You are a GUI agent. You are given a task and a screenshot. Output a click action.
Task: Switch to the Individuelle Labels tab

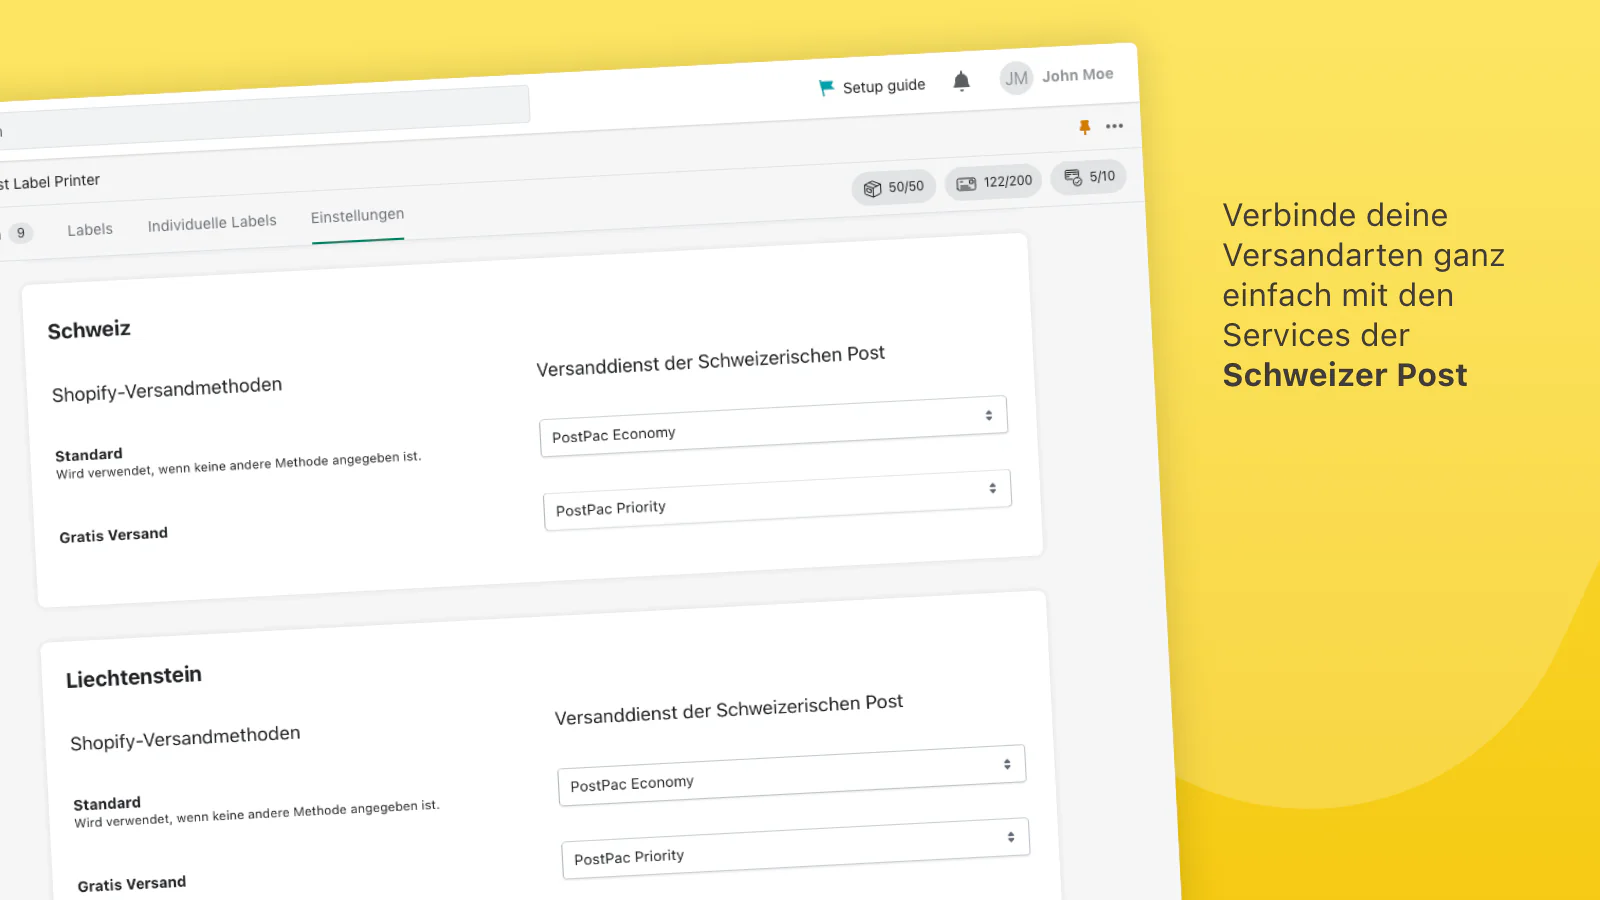coord(212,223)
